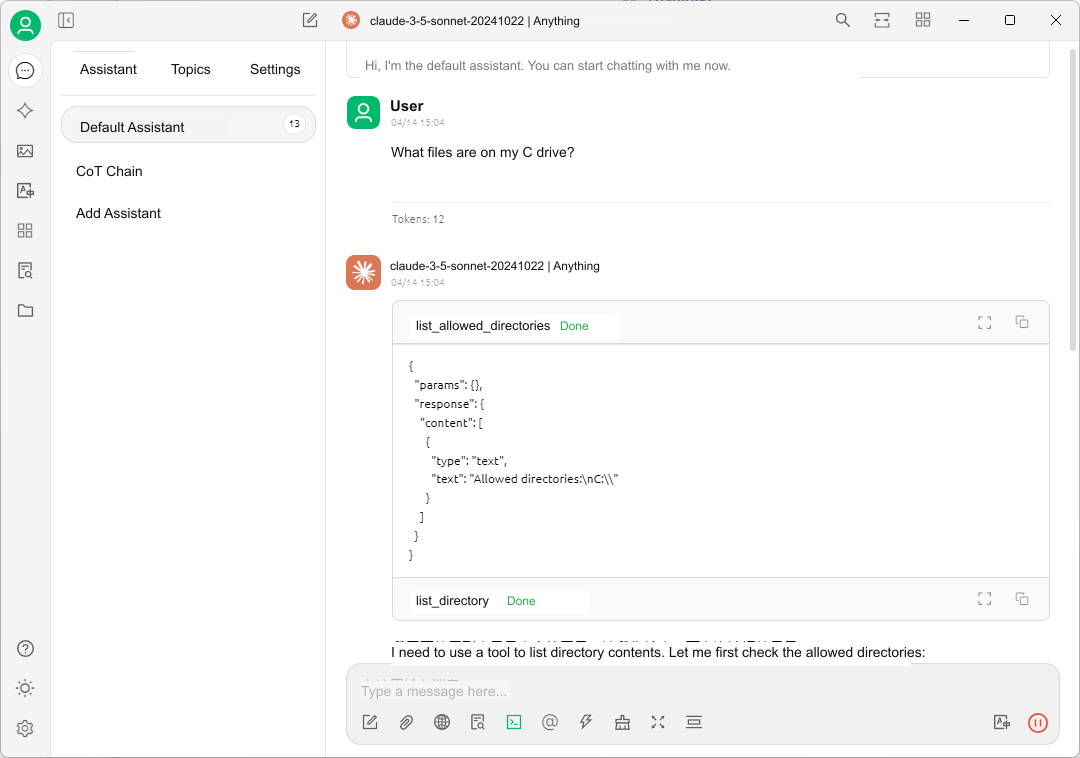Select knowledge base icon in input toolbar

click(x=478, y=722)
